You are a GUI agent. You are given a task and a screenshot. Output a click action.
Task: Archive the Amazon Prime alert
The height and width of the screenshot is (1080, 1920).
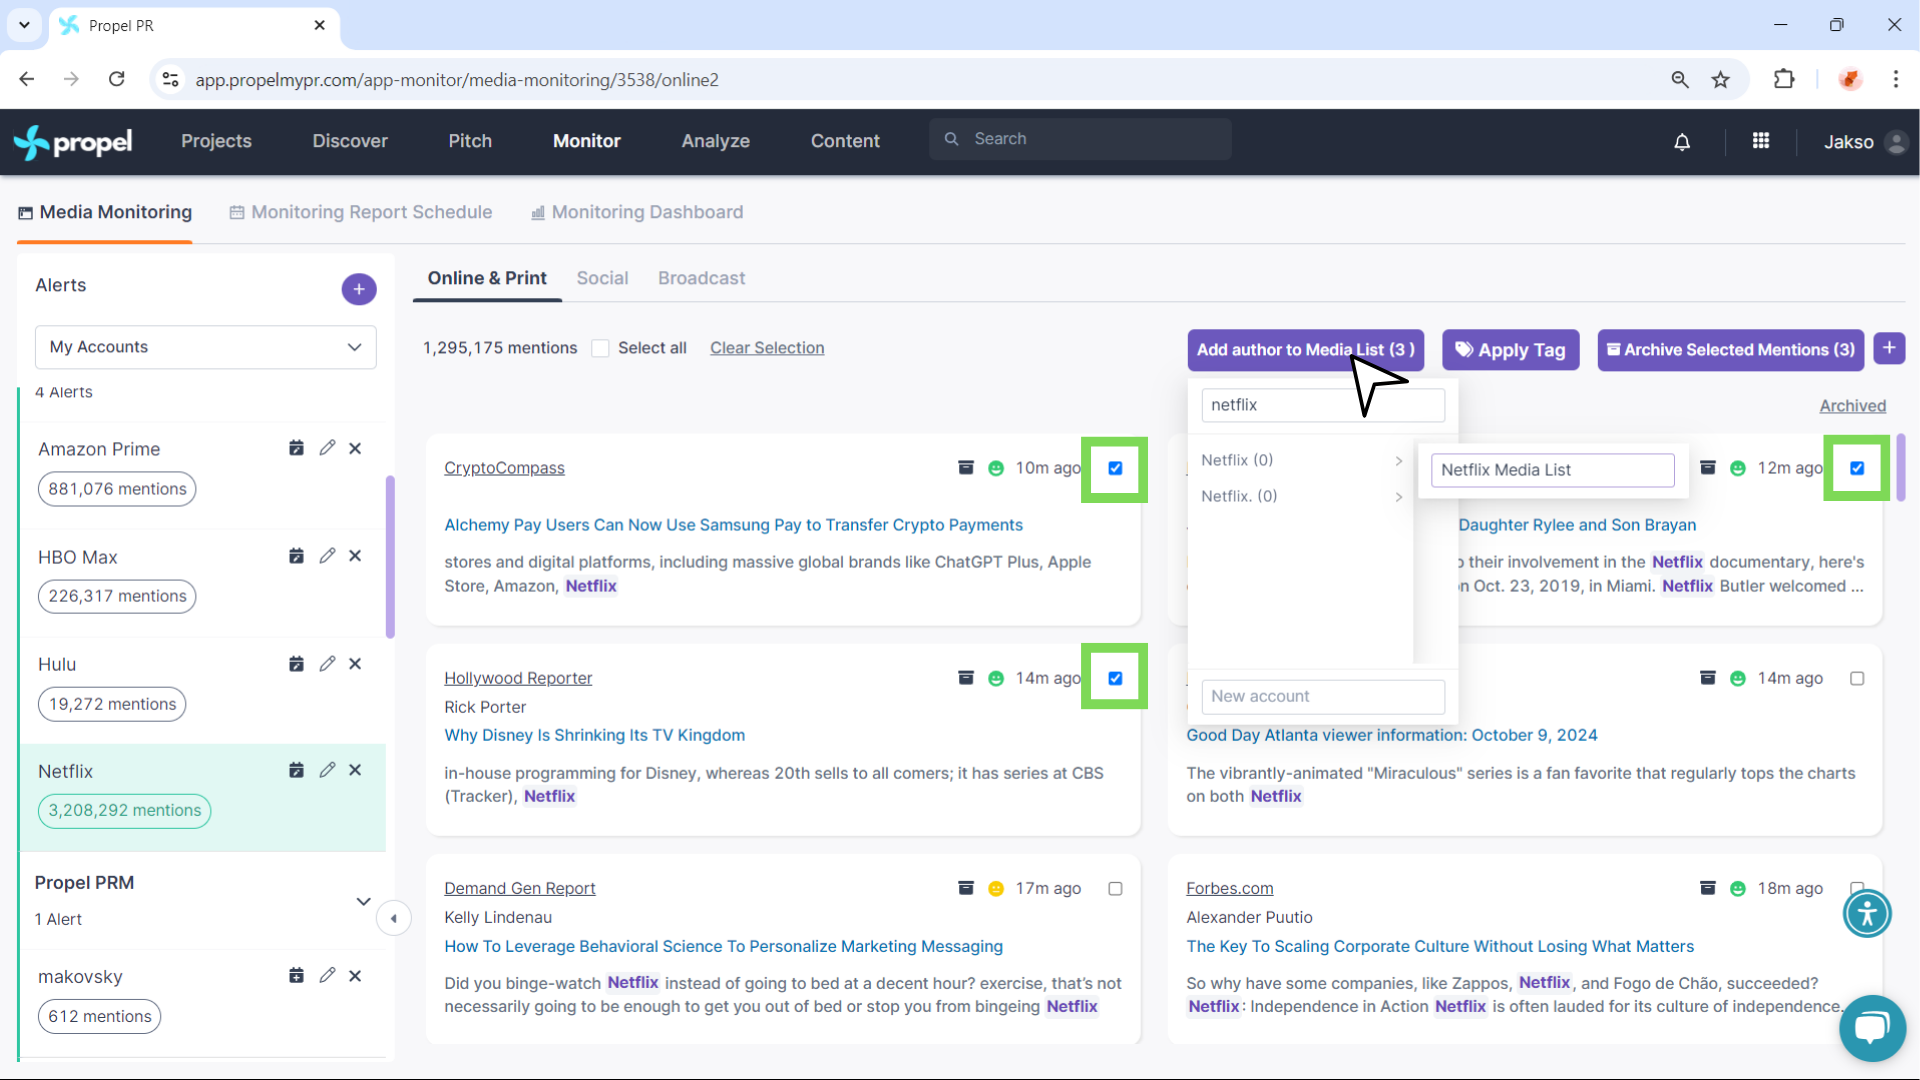point(296,448)
